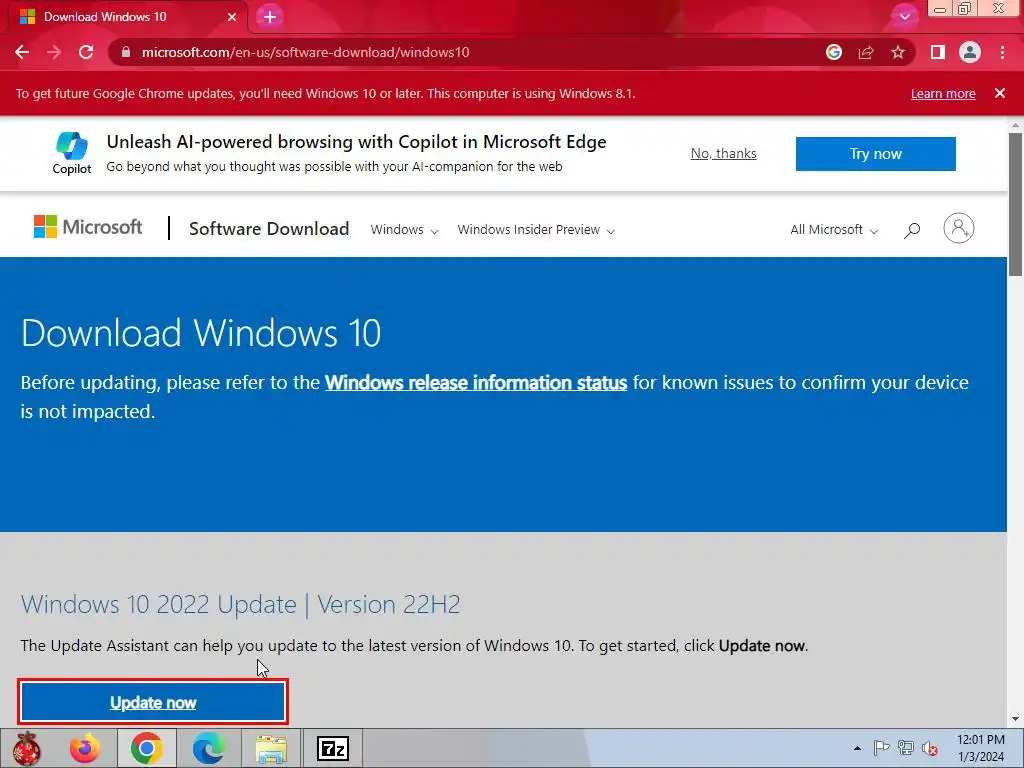Switch to Chrome in the taskbar

pyautogui.click(x=146, y=748)
